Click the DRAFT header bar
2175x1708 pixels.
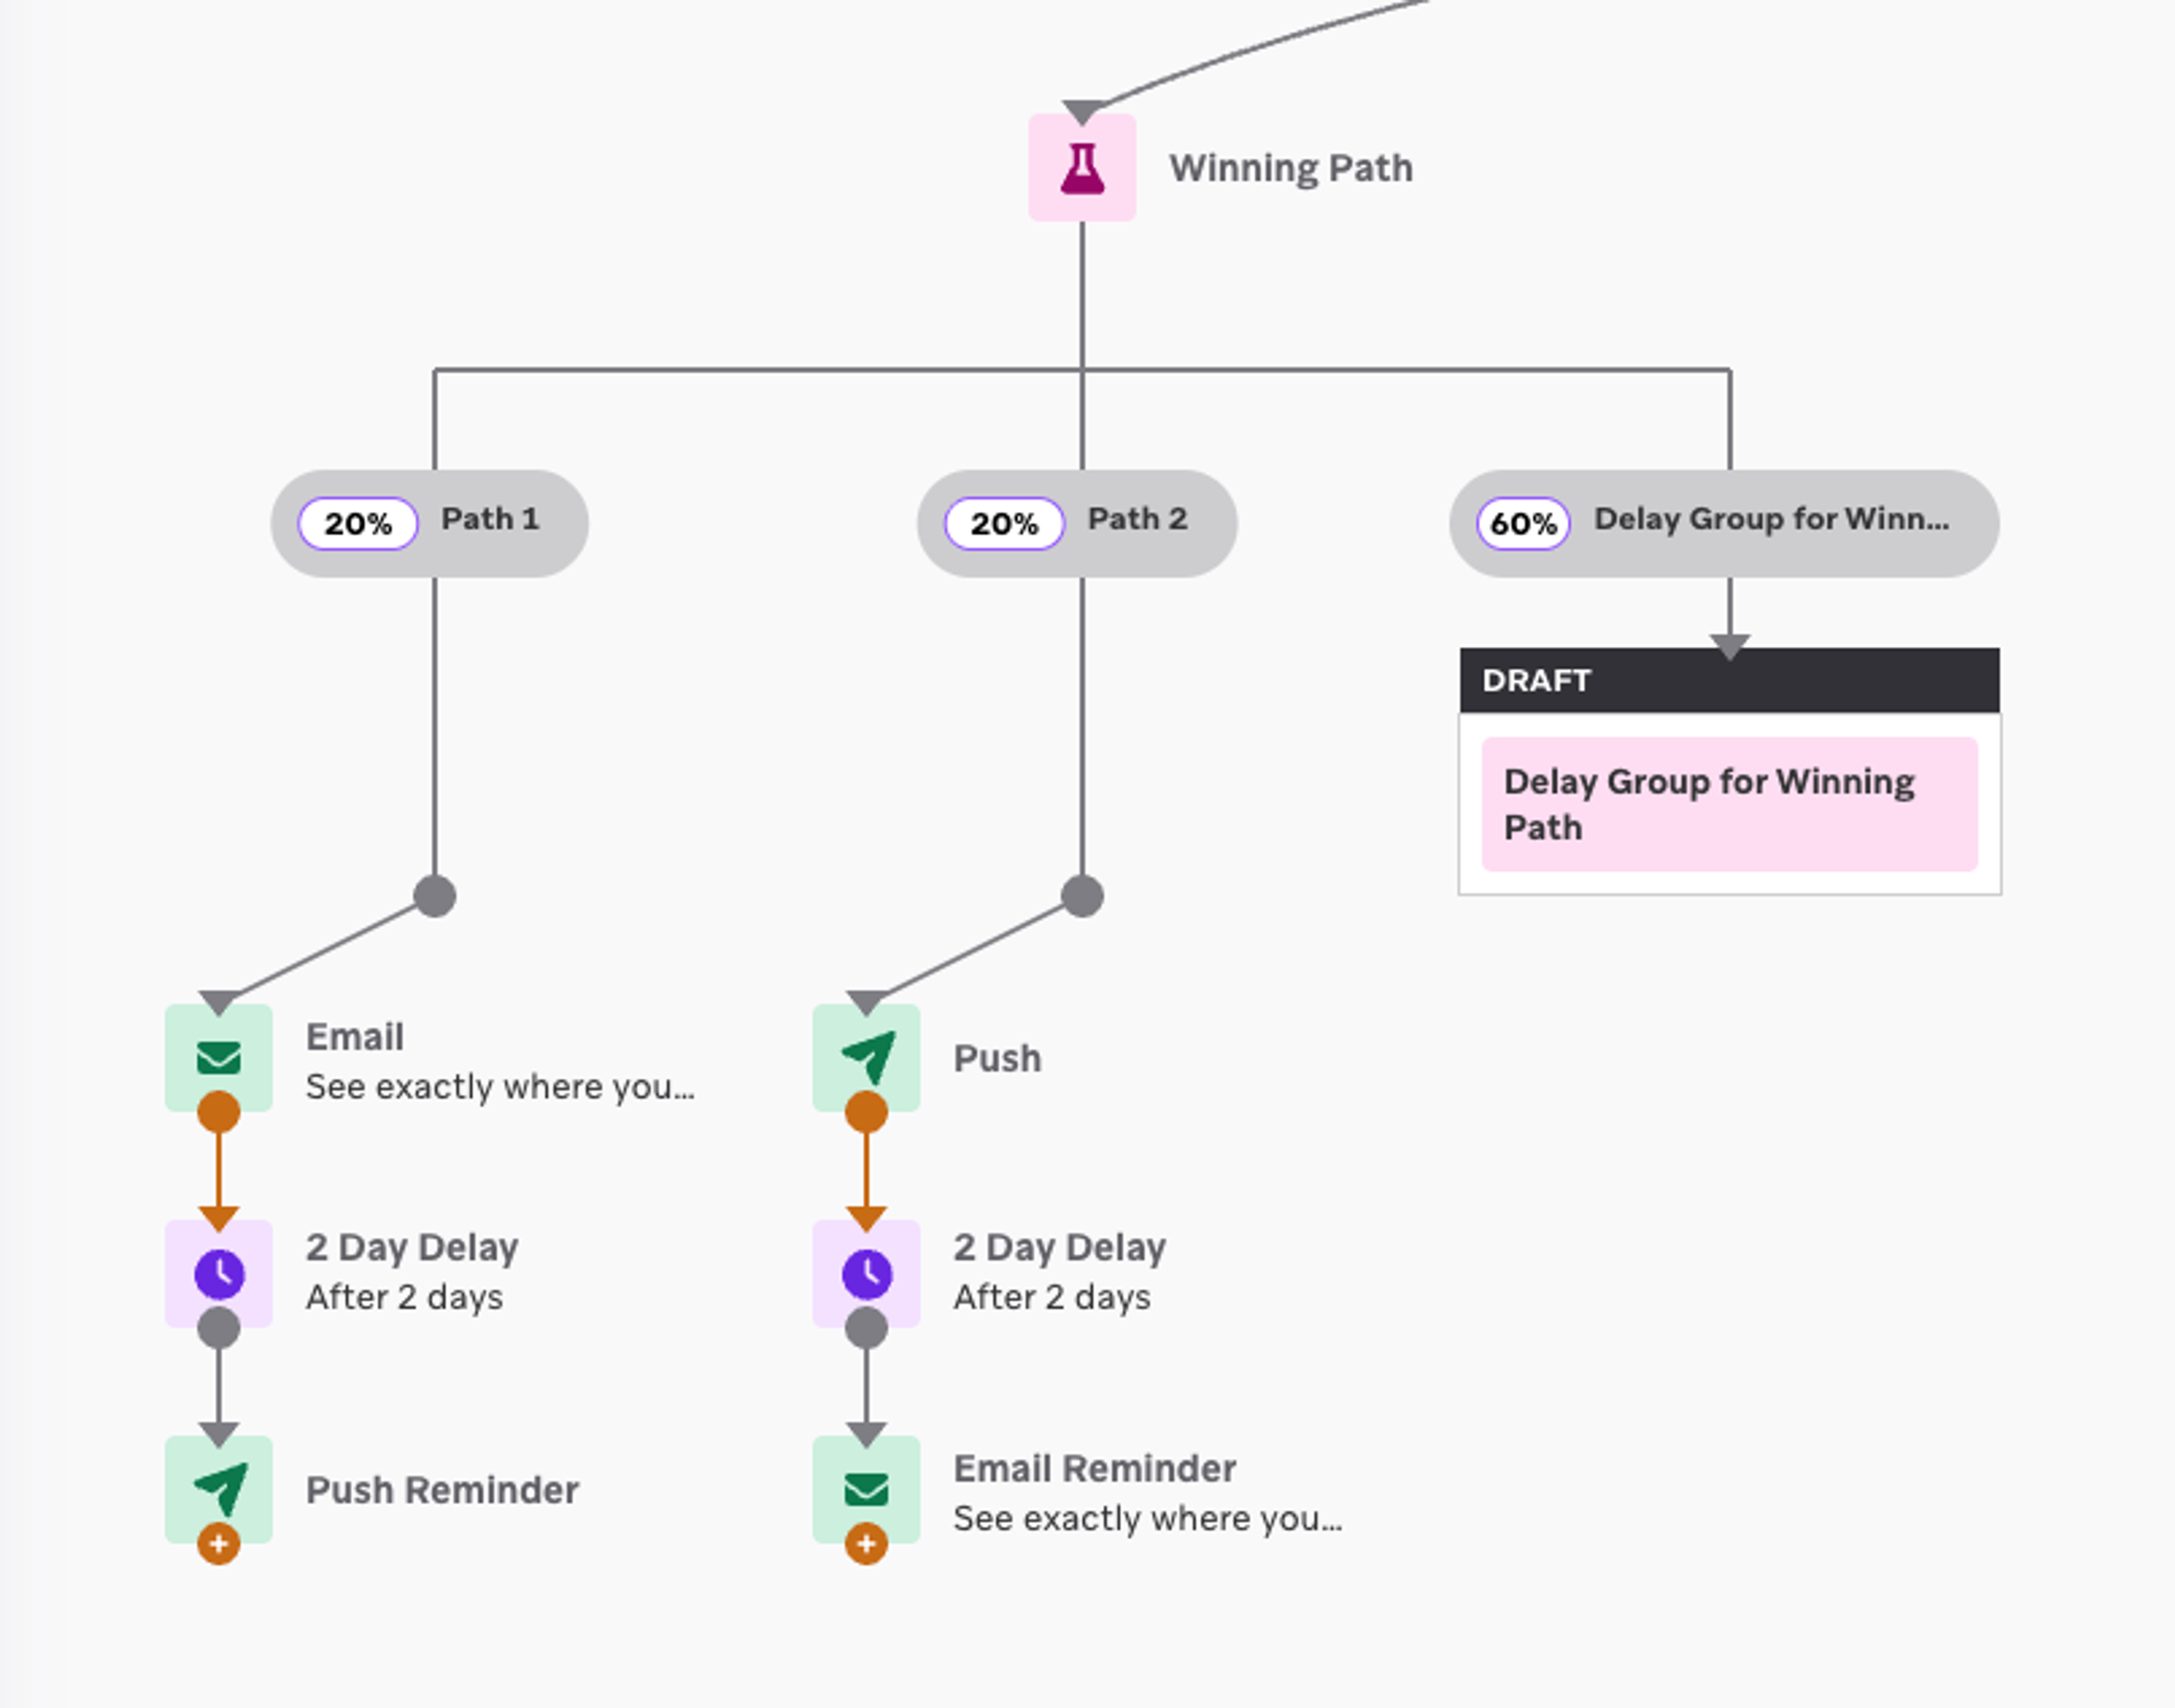pos(1730,680)
